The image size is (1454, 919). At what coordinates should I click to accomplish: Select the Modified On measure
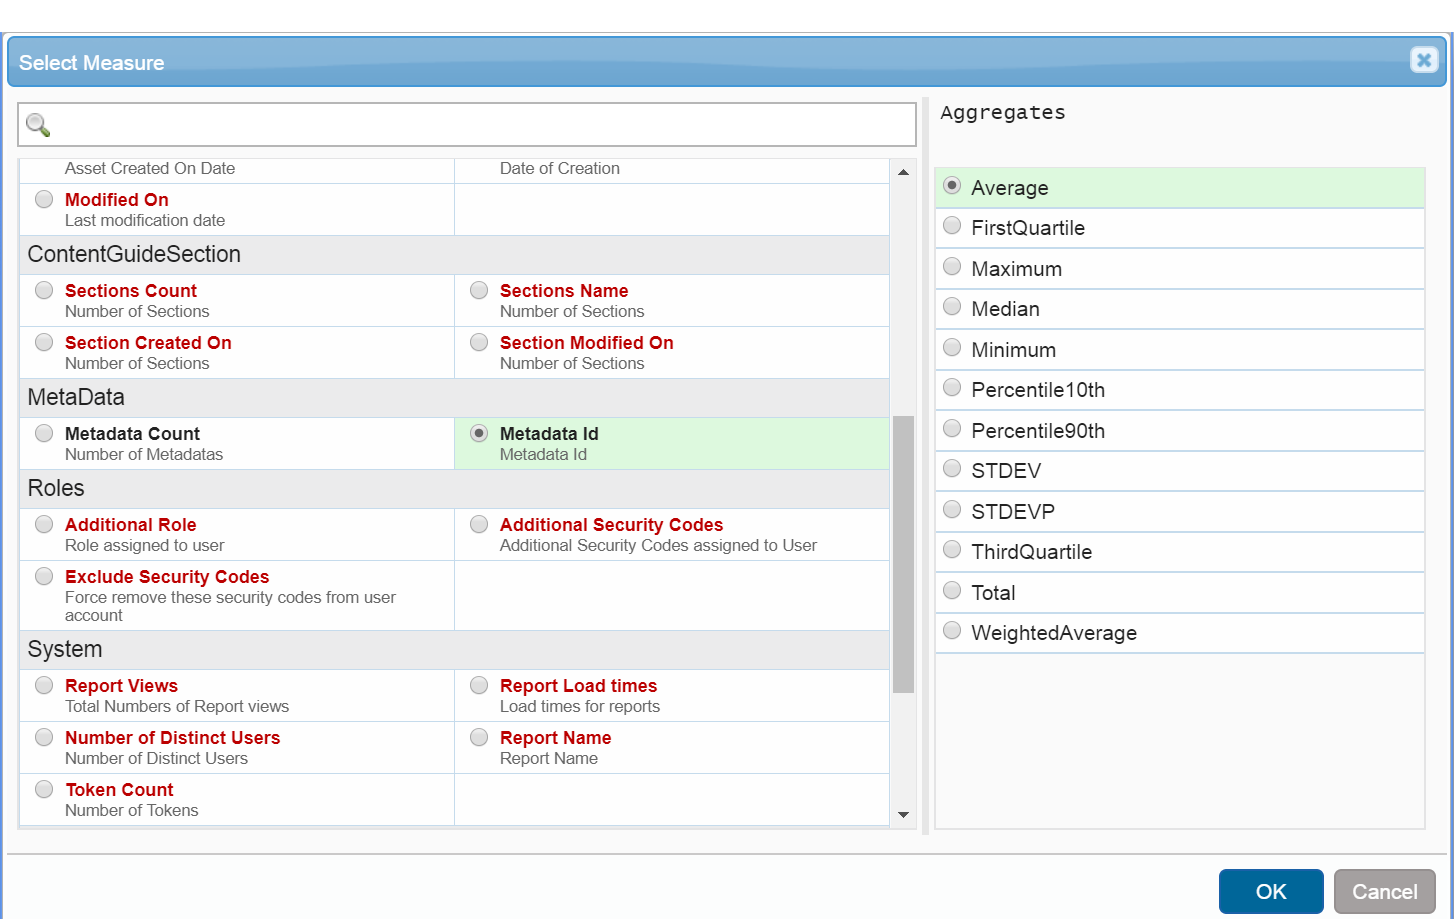[x=44, y=199]
